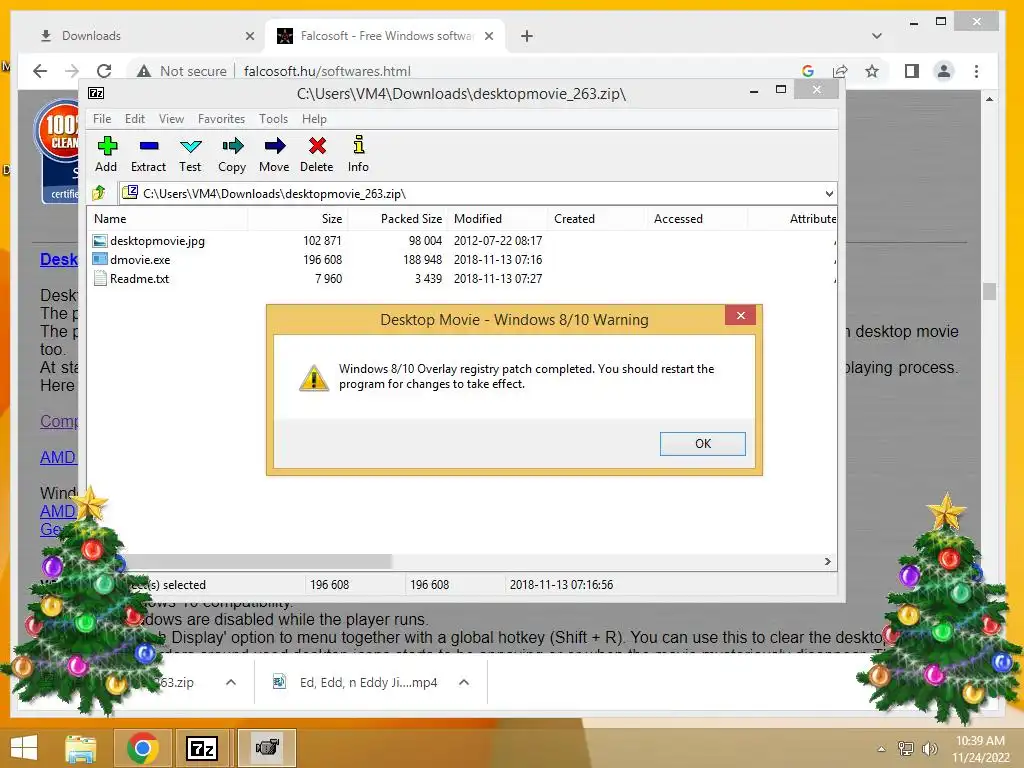Switch to Chrome on the taskbar

(142, 748)
